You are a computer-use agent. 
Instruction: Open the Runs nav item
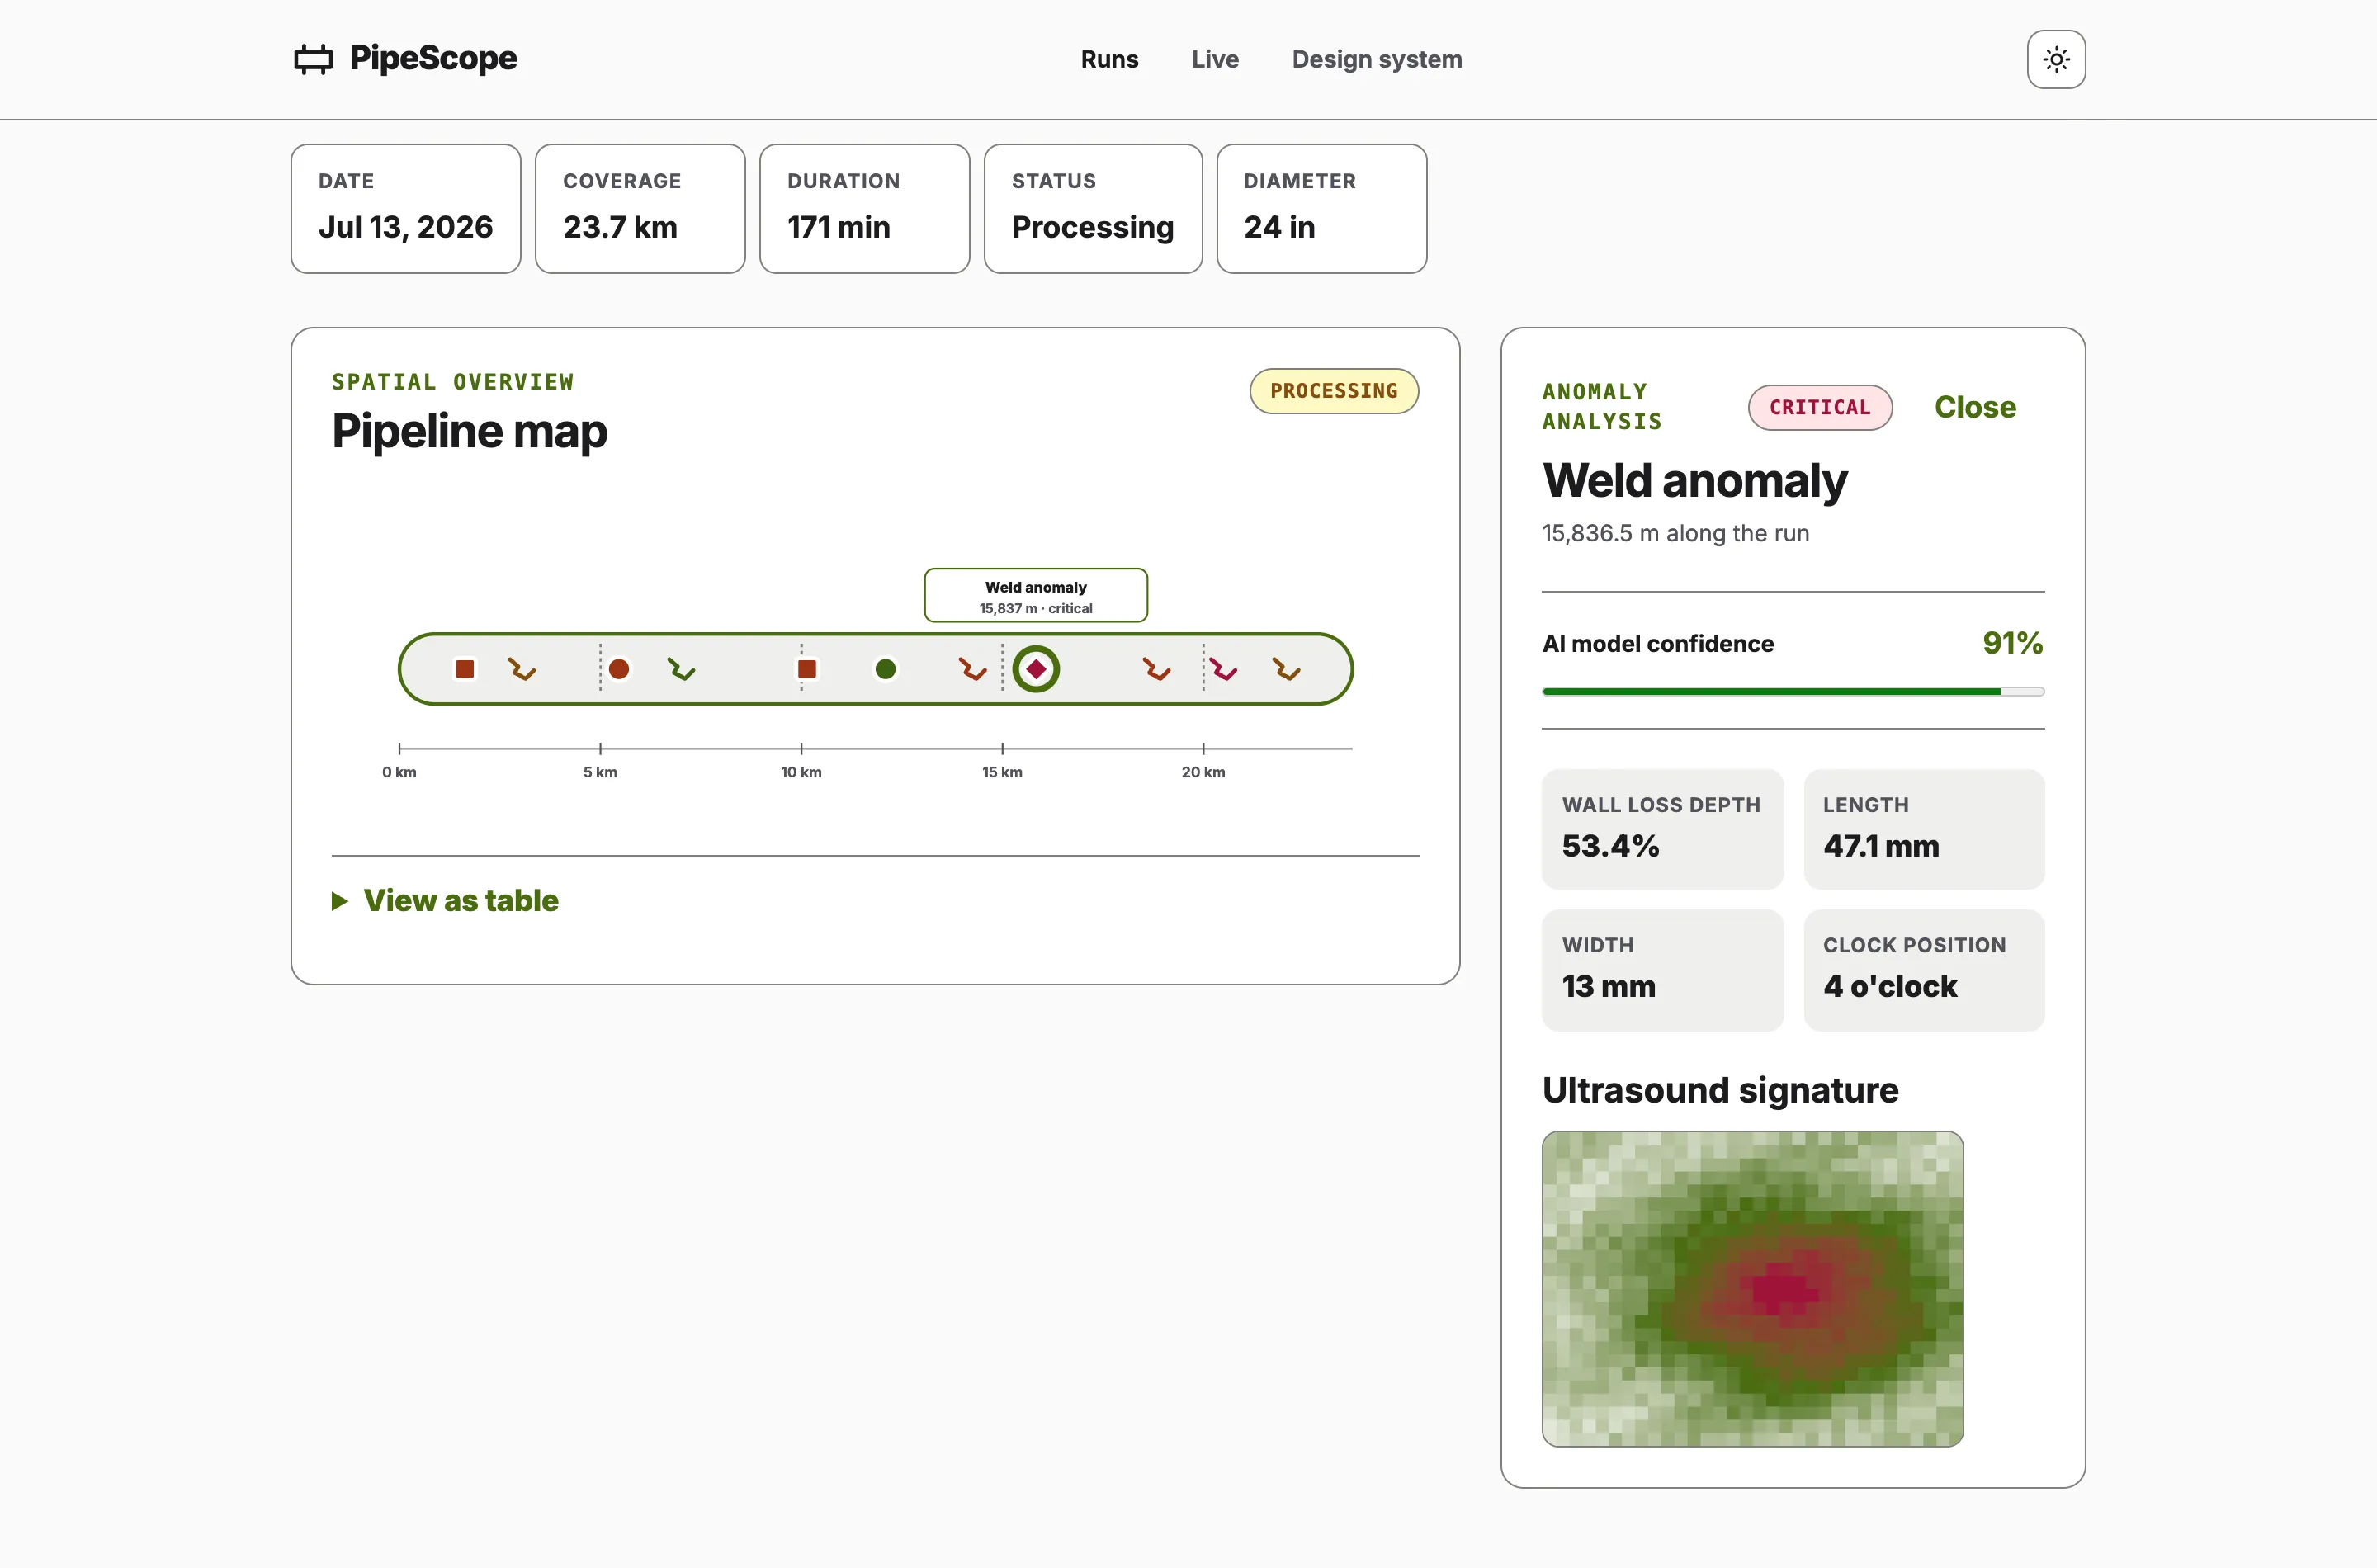1109,59
